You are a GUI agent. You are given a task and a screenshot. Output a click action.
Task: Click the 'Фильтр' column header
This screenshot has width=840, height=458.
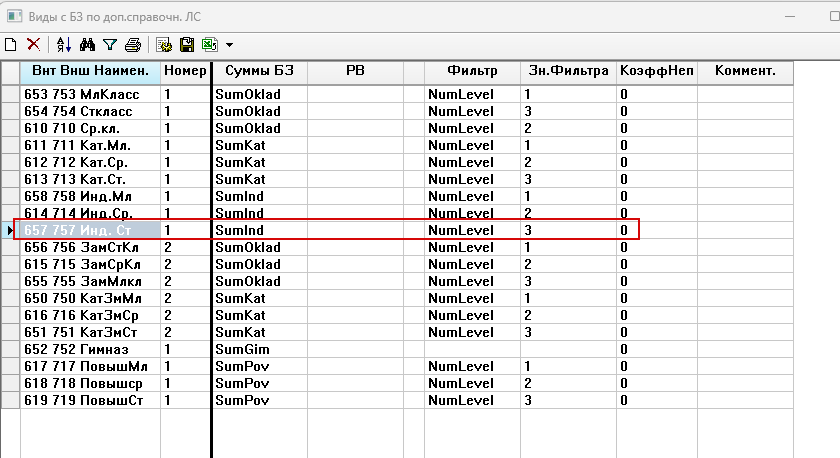point(472,72)
